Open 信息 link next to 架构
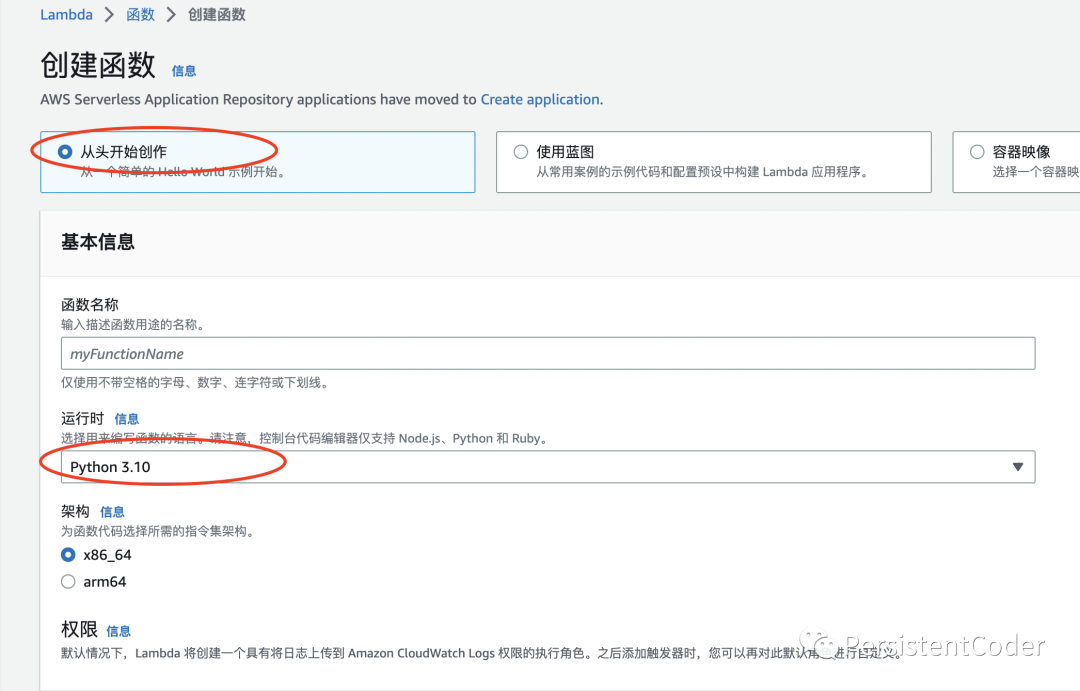 (x=112, y=512)
